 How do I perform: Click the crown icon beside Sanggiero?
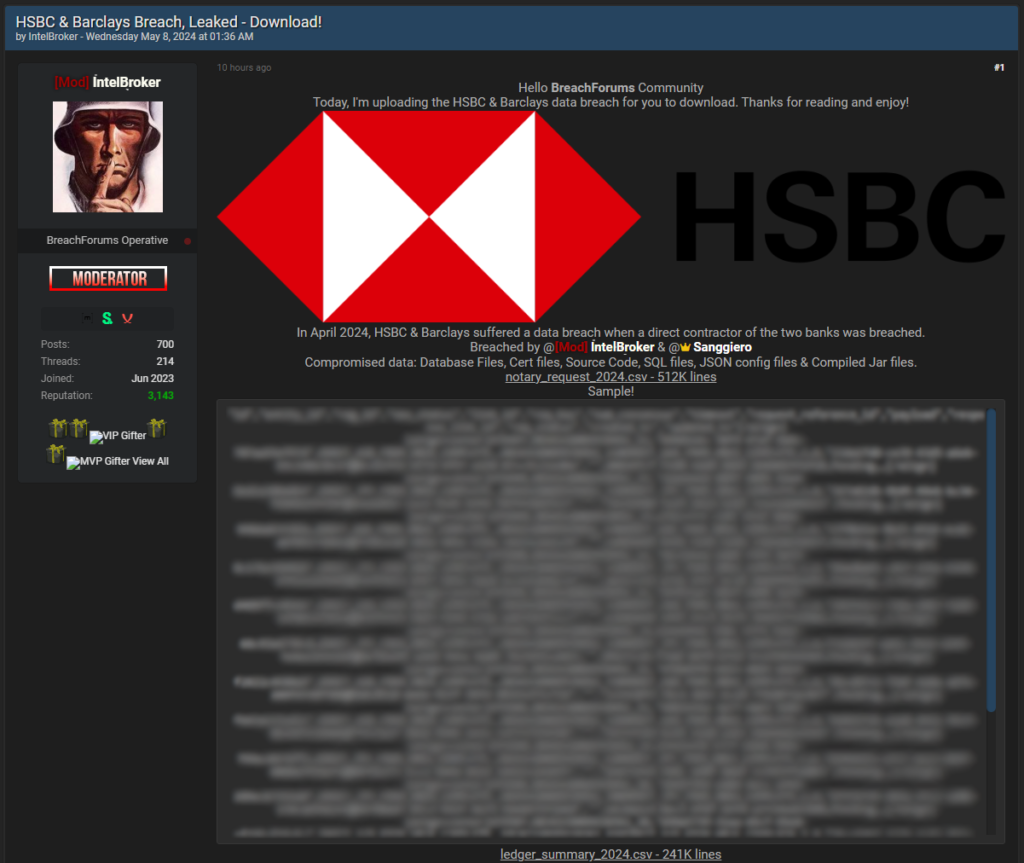click(x=685, y=348)
